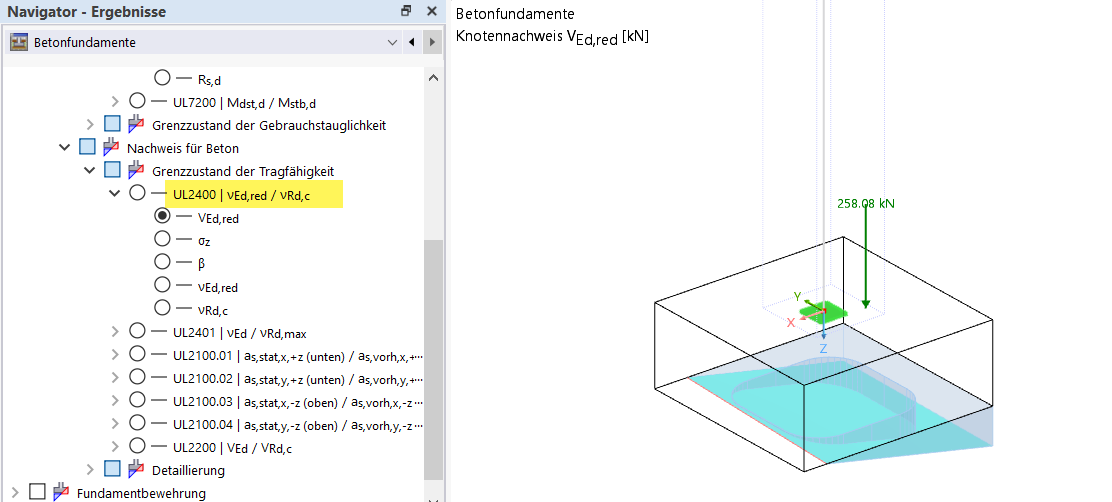Undock the Navigator panel
This screenshot has height=502, width=1112.
coord(406,11)
